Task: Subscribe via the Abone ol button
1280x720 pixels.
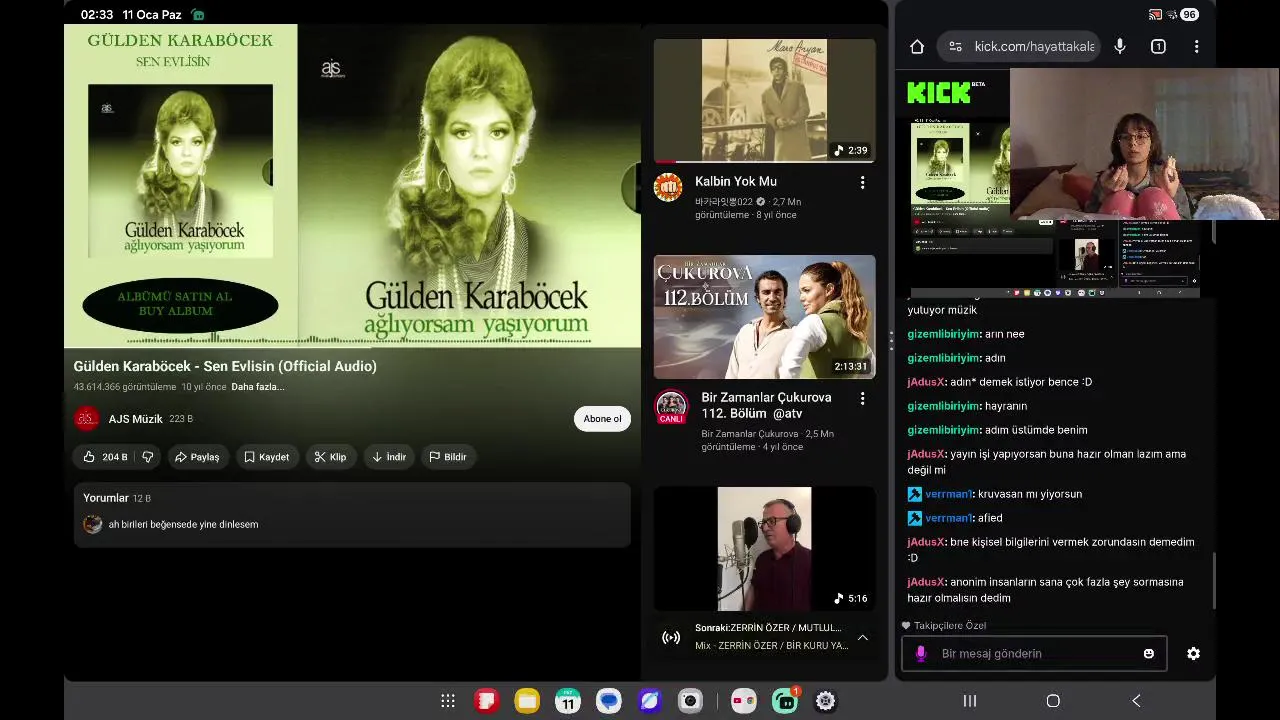Action: click(x=602, y=419)
